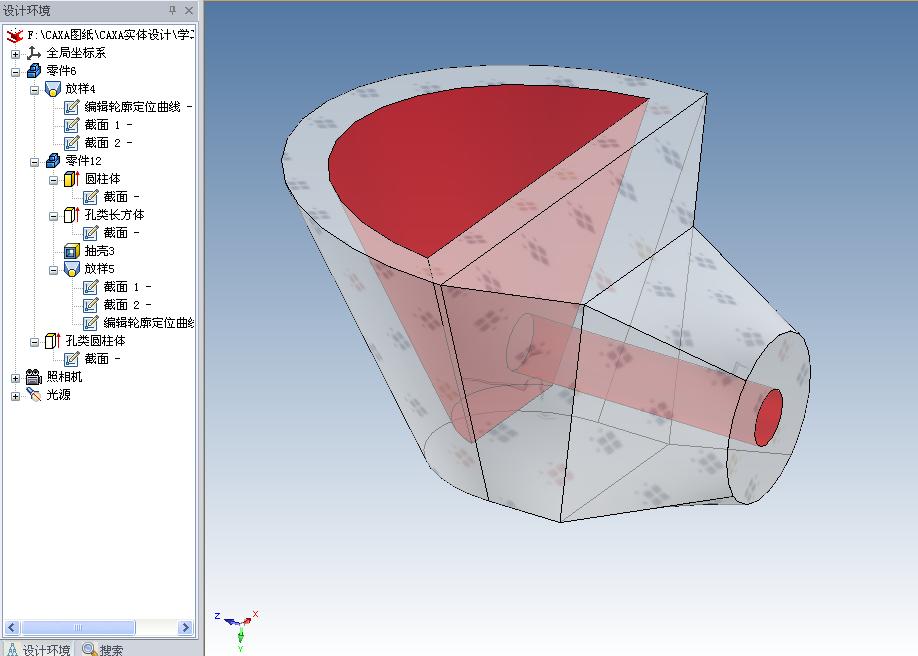Select the 孔类长方体 hole block icon
The height and width of the screenshot is (656, 918).
(71, 215)
